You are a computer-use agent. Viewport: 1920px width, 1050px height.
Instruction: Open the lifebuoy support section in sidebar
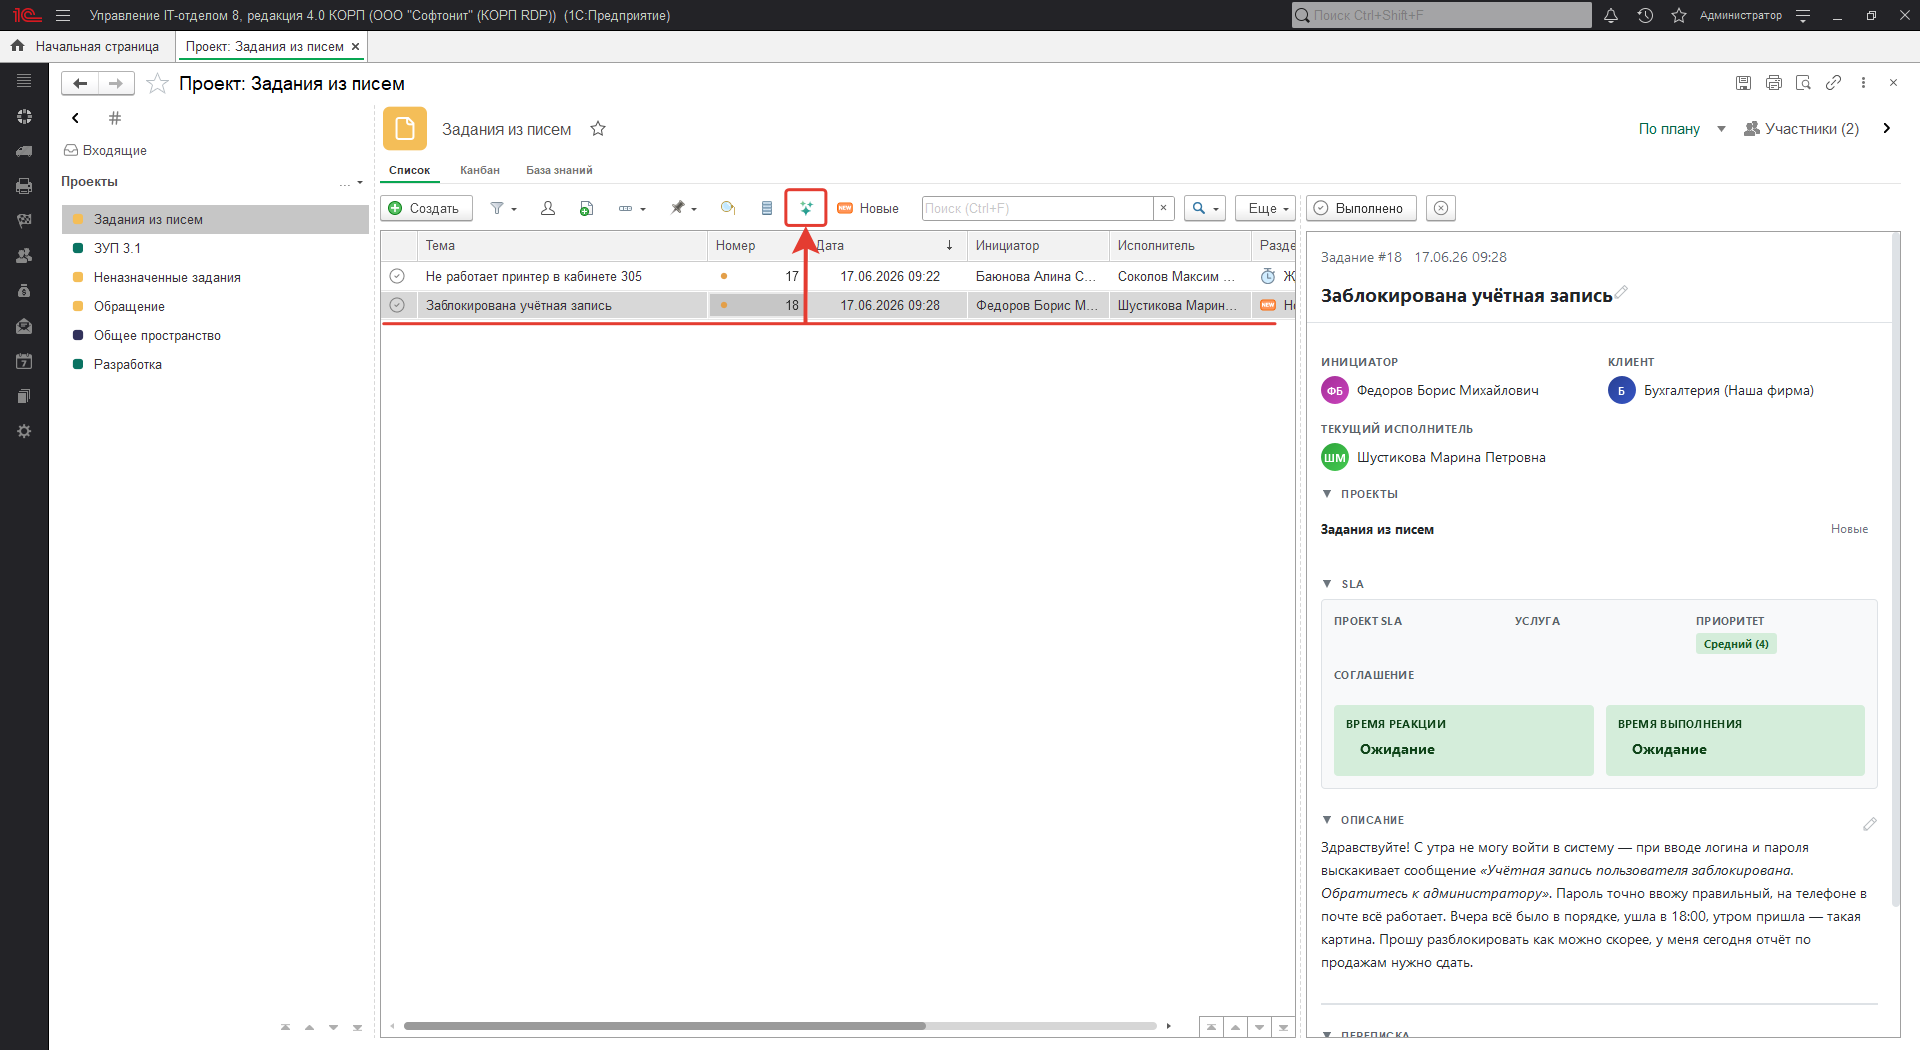pos(24,116)
